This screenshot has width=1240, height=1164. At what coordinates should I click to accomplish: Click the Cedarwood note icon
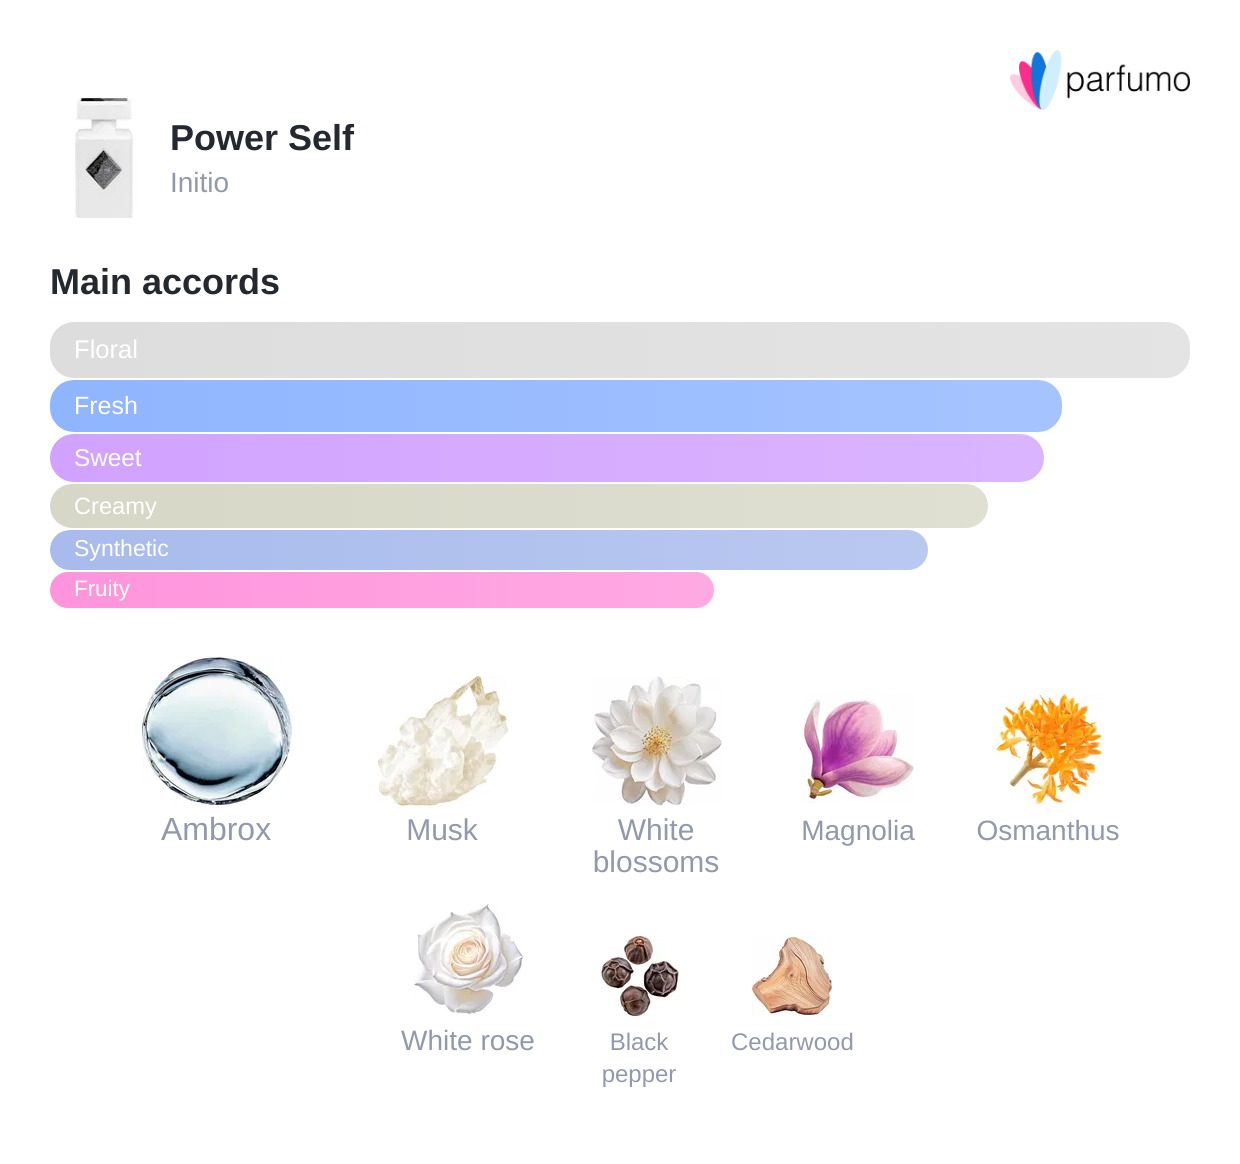[x=792, y=976]
